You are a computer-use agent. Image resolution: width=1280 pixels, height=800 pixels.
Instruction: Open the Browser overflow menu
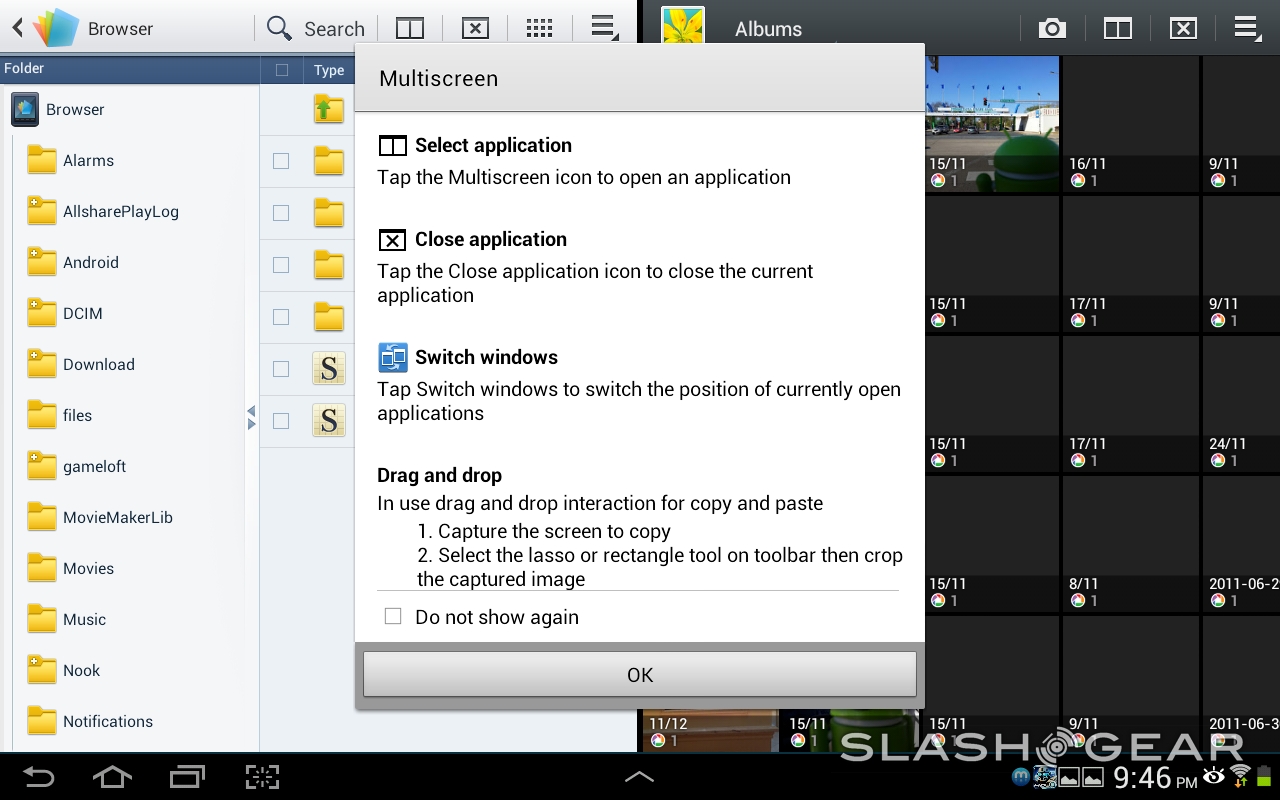603,29
